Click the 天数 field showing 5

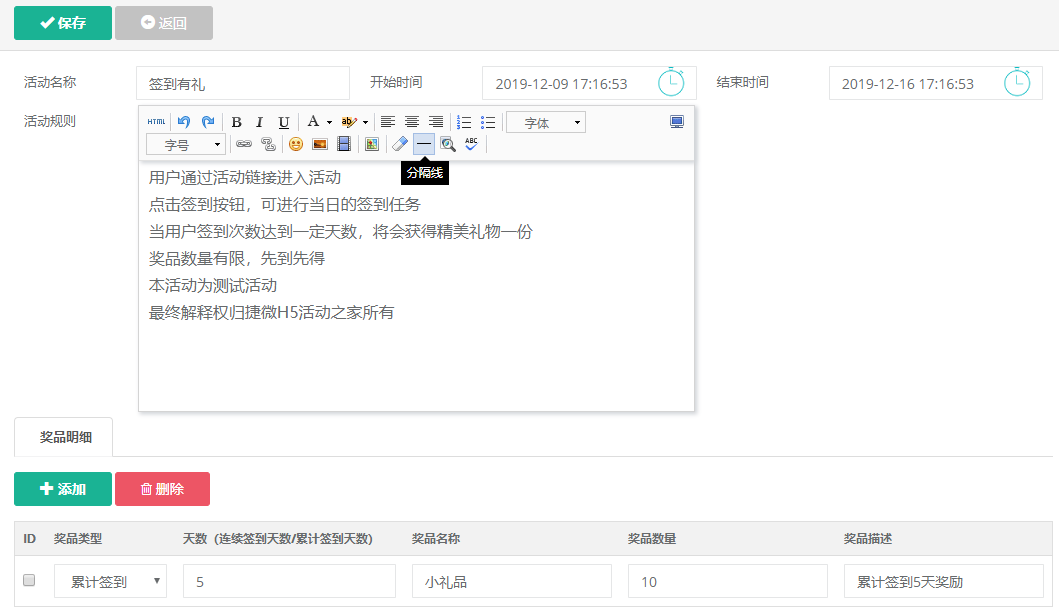[289, 581]
